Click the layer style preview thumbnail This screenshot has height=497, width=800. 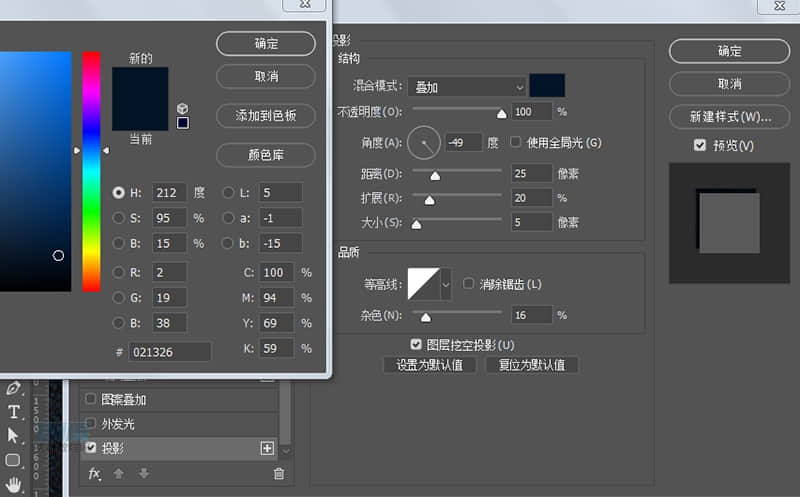(729, 223)
